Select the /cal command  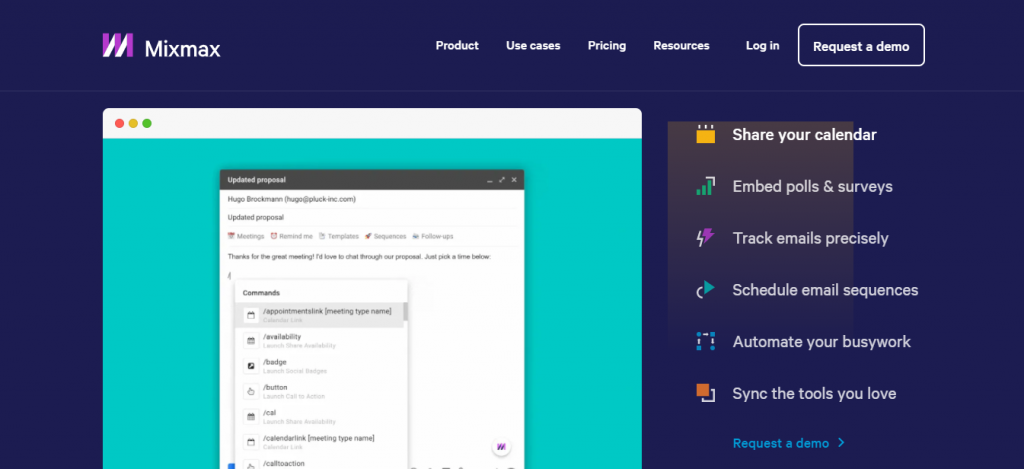click(319, 417)
